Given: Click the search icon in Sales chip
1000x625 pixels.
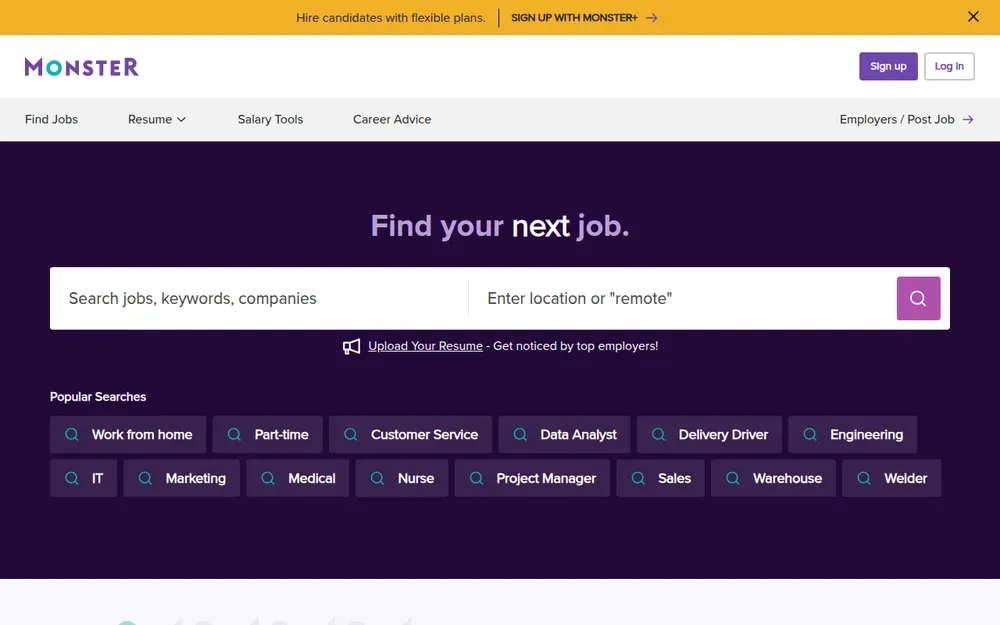Looking at the screenshot, I should 638,478.
